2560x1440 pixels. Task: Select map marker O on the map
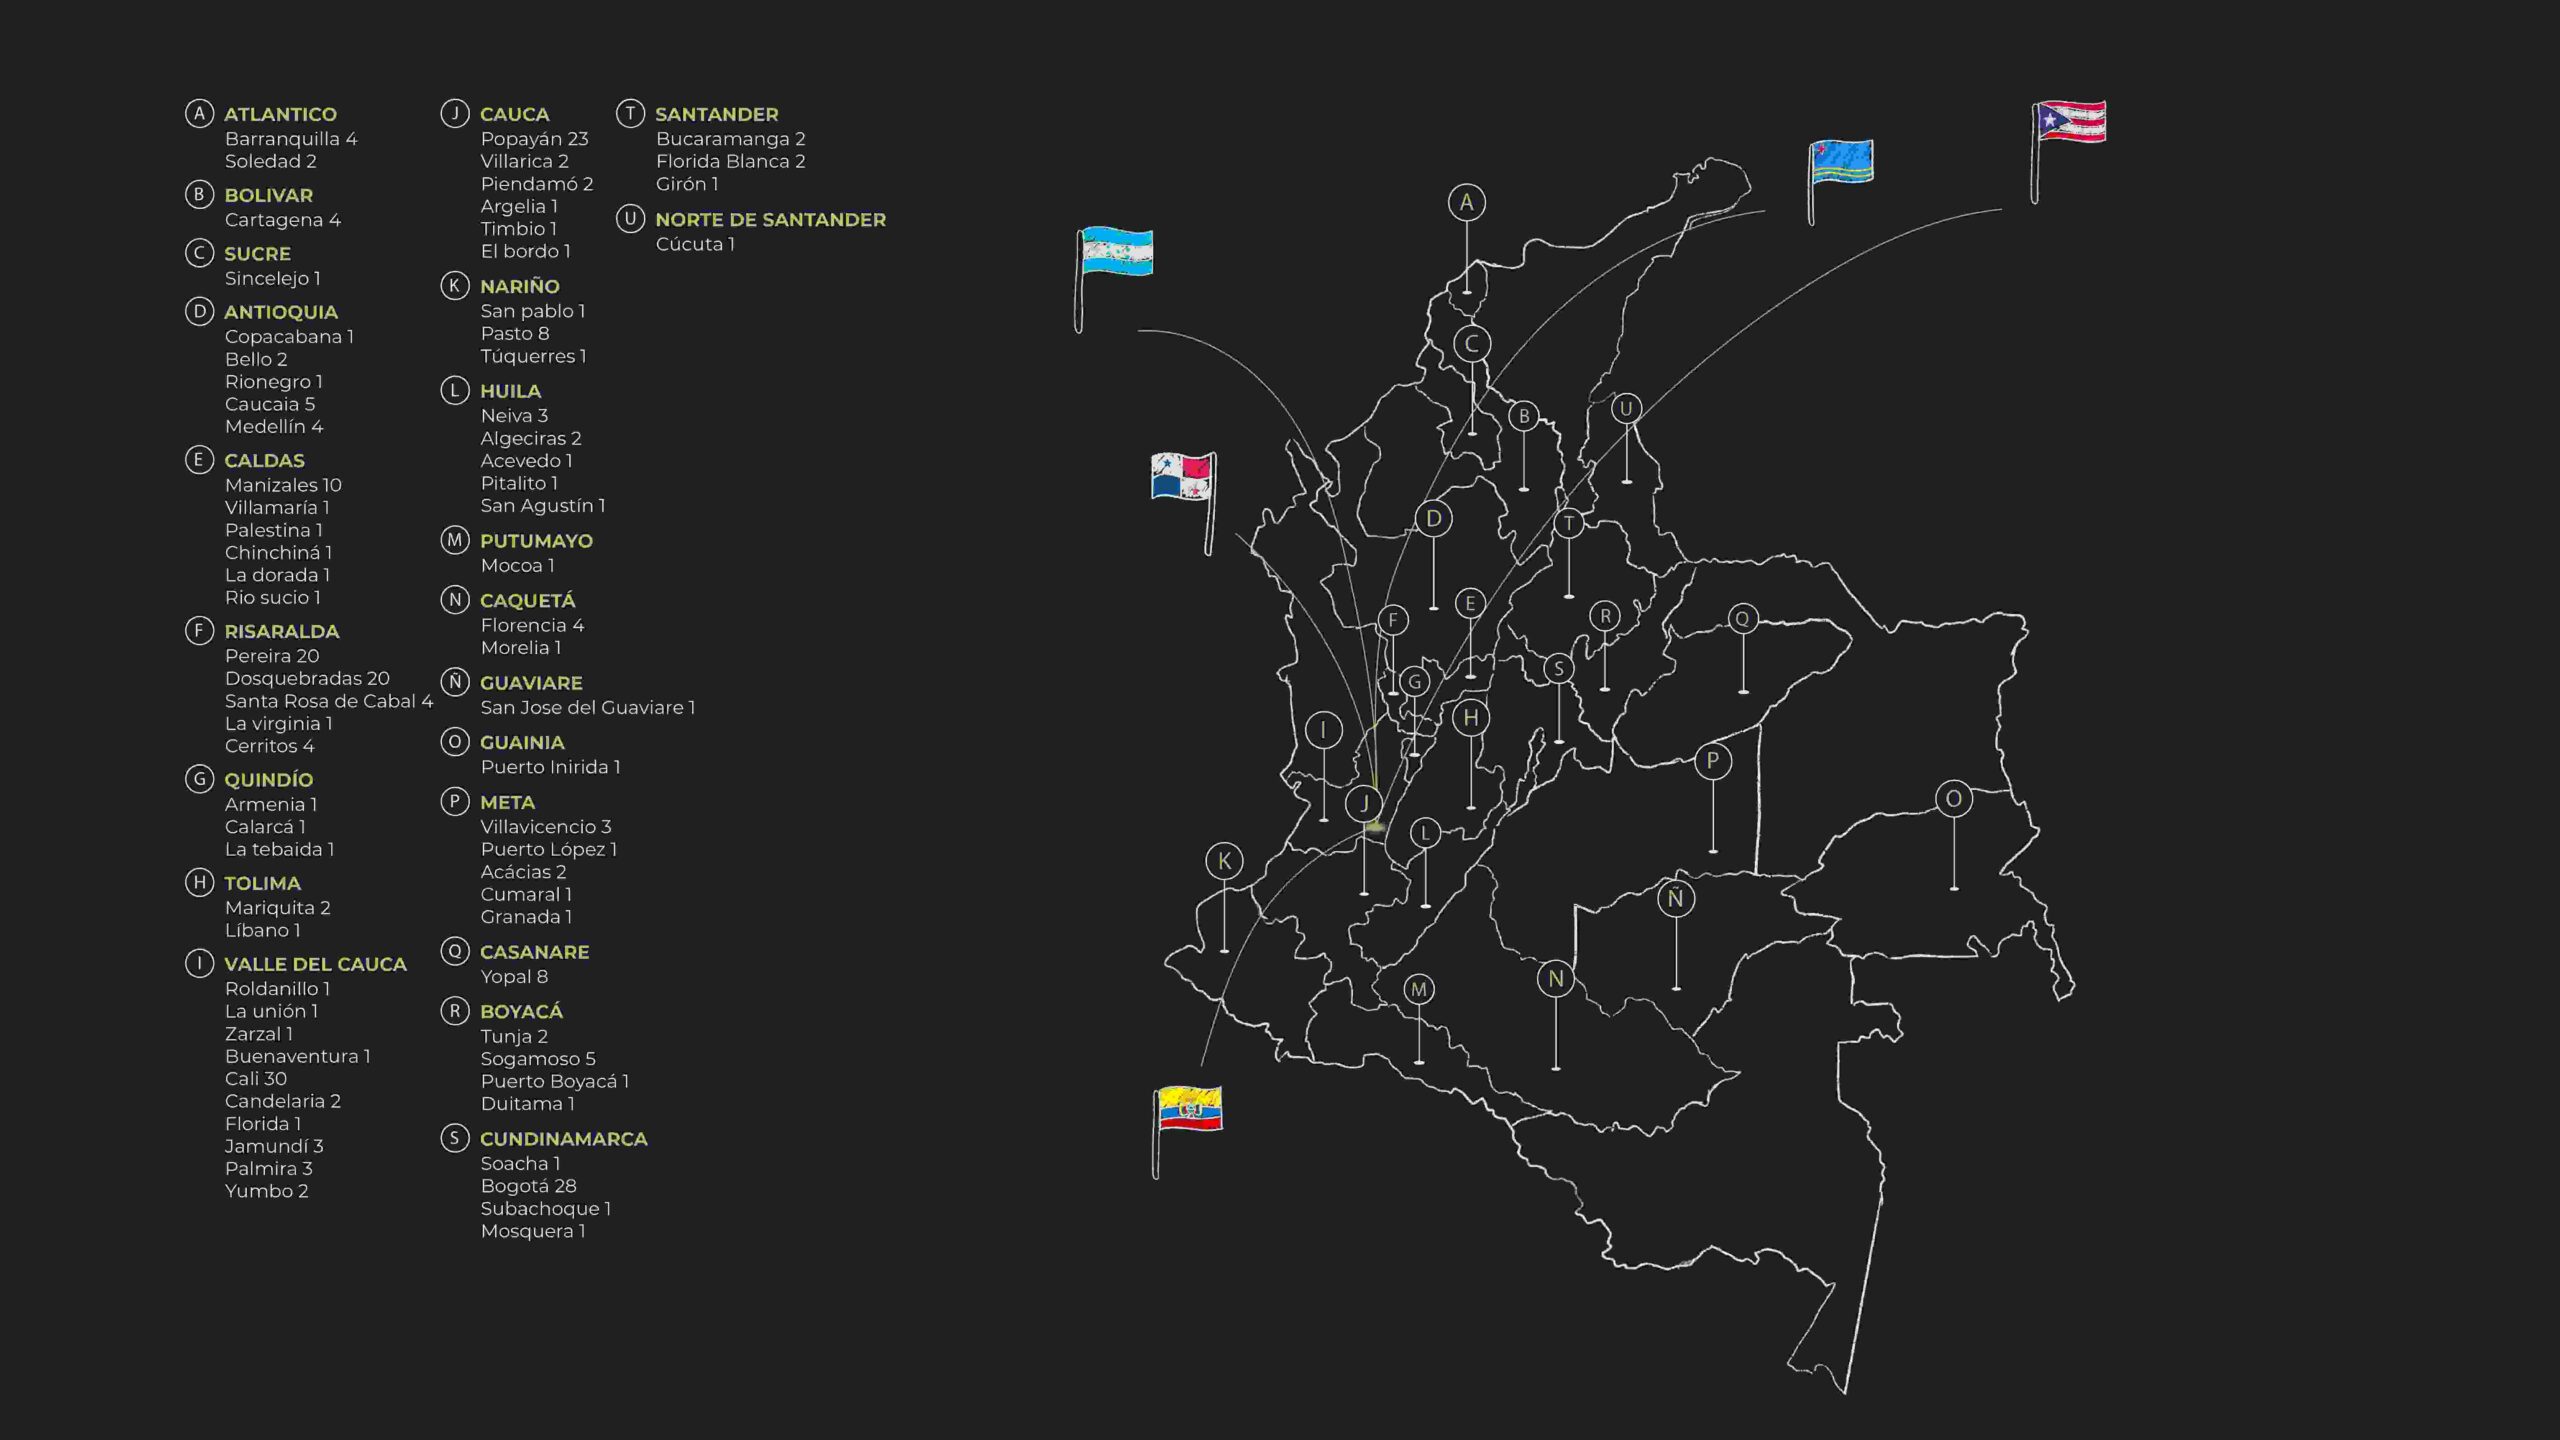point(1953,799)
